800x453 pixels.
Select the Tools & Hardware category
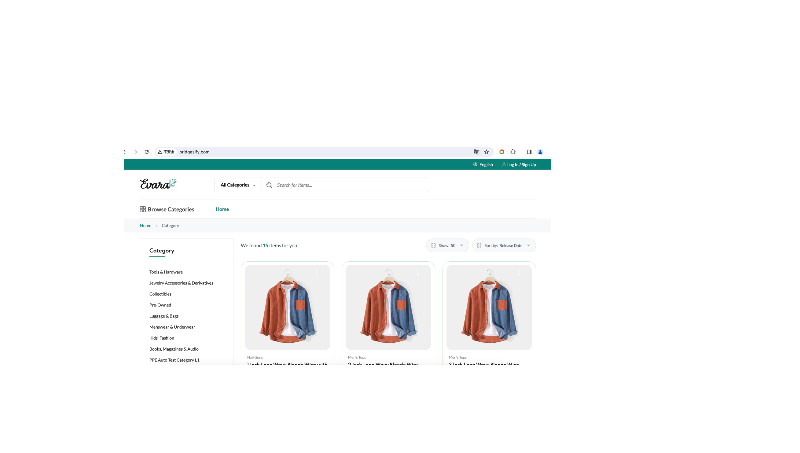(166, 272)
